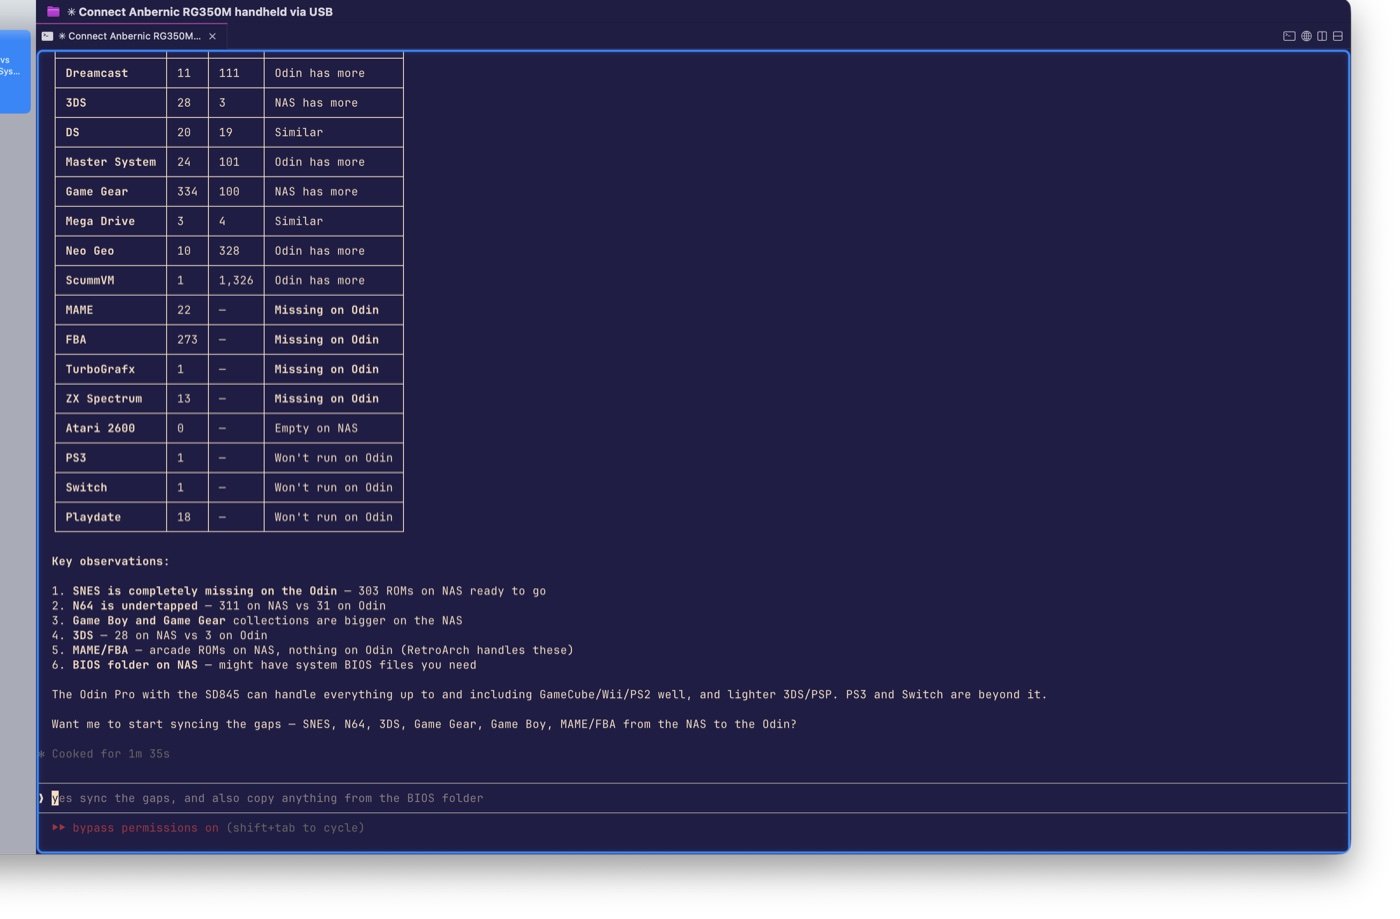This screenshot has width=1400, height=919.
Task: Open a new terminal via the terminal icon
Action: click(1289, 36)
